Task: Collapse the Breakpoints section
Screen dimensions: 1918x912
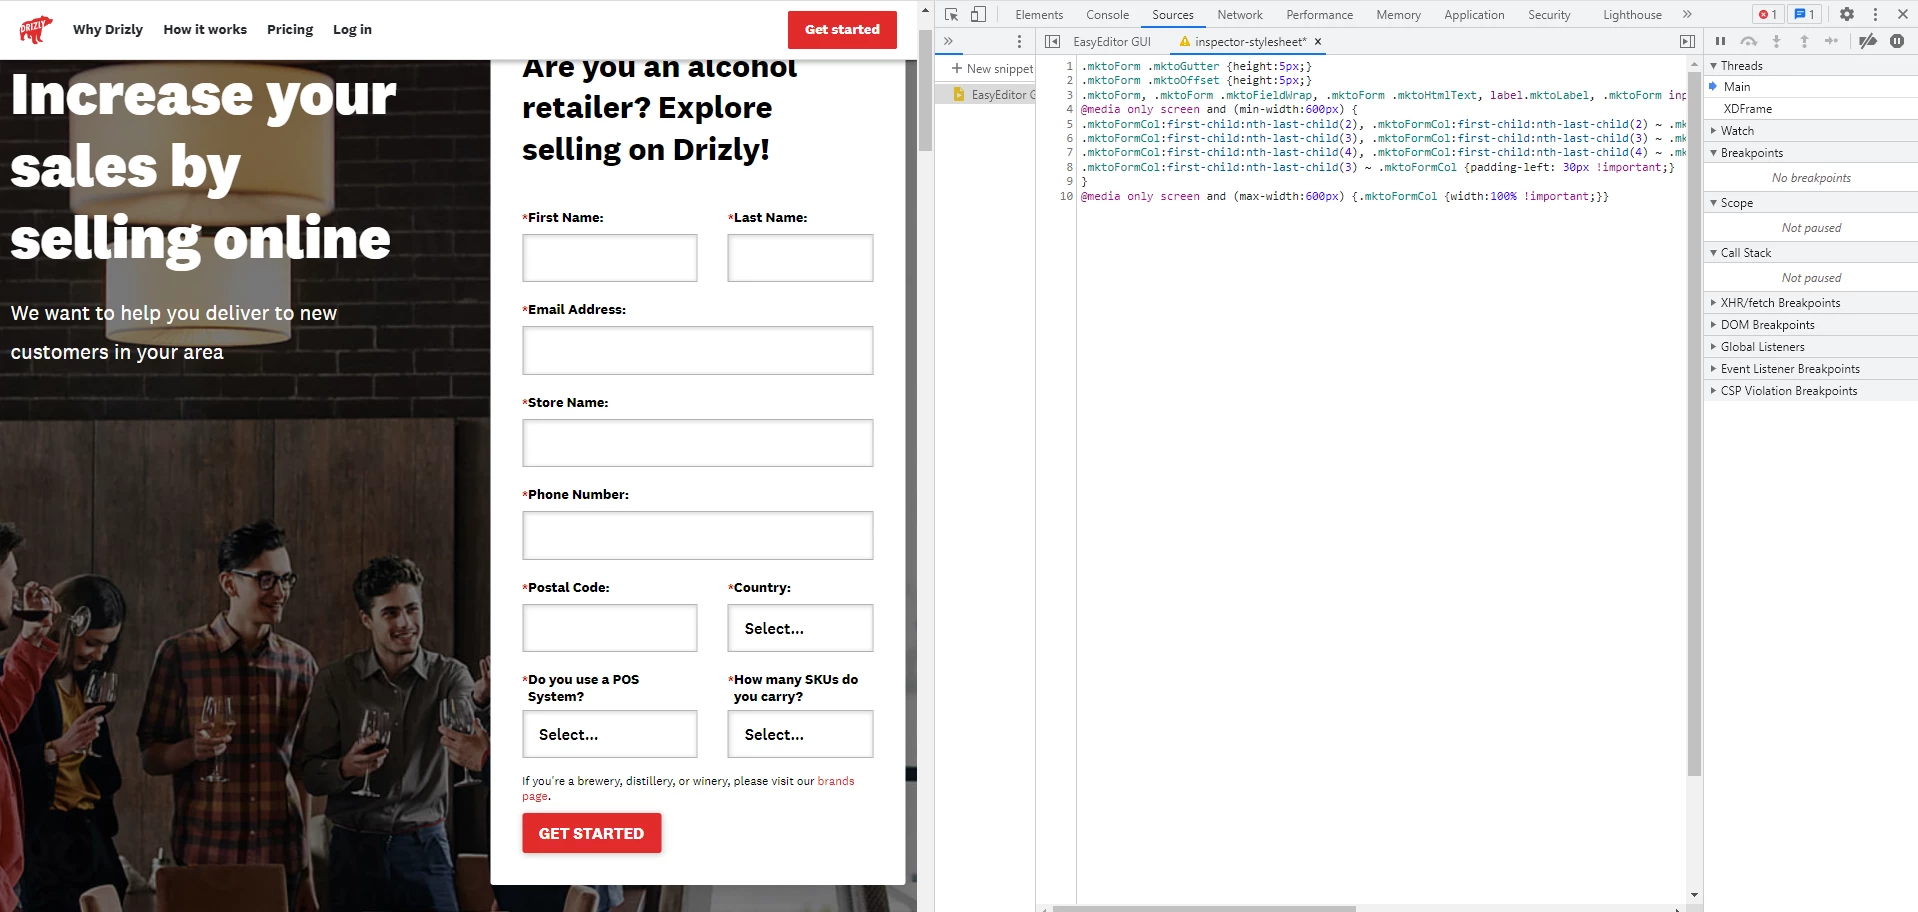Action: click(1811, 152)
